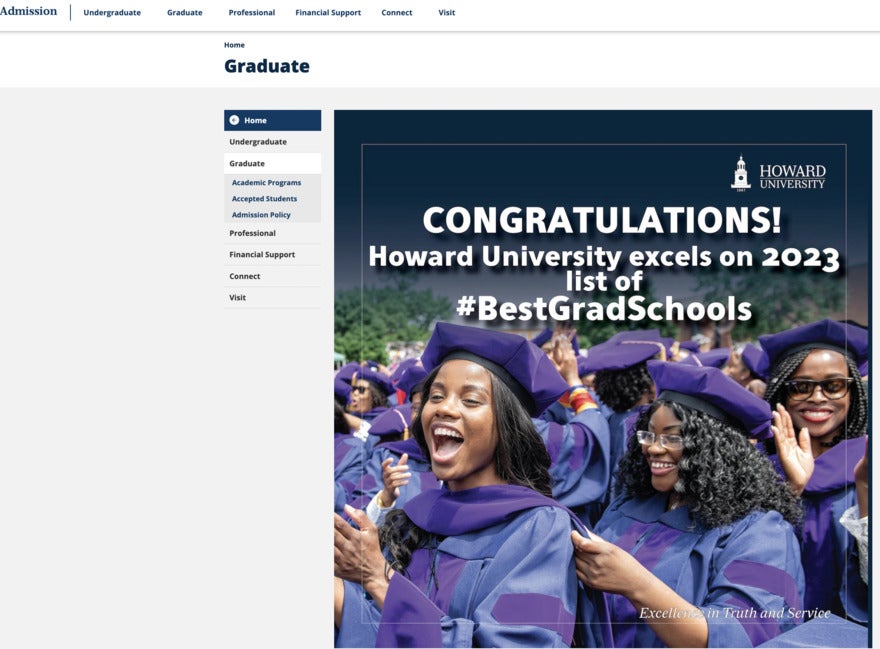Open Visit from the top navigation
Viewport: 880px width, 649px height.
click(x=446, y=13)
